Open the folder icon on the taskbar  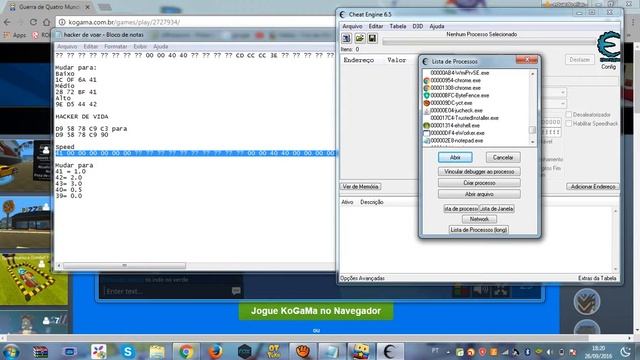157,351
